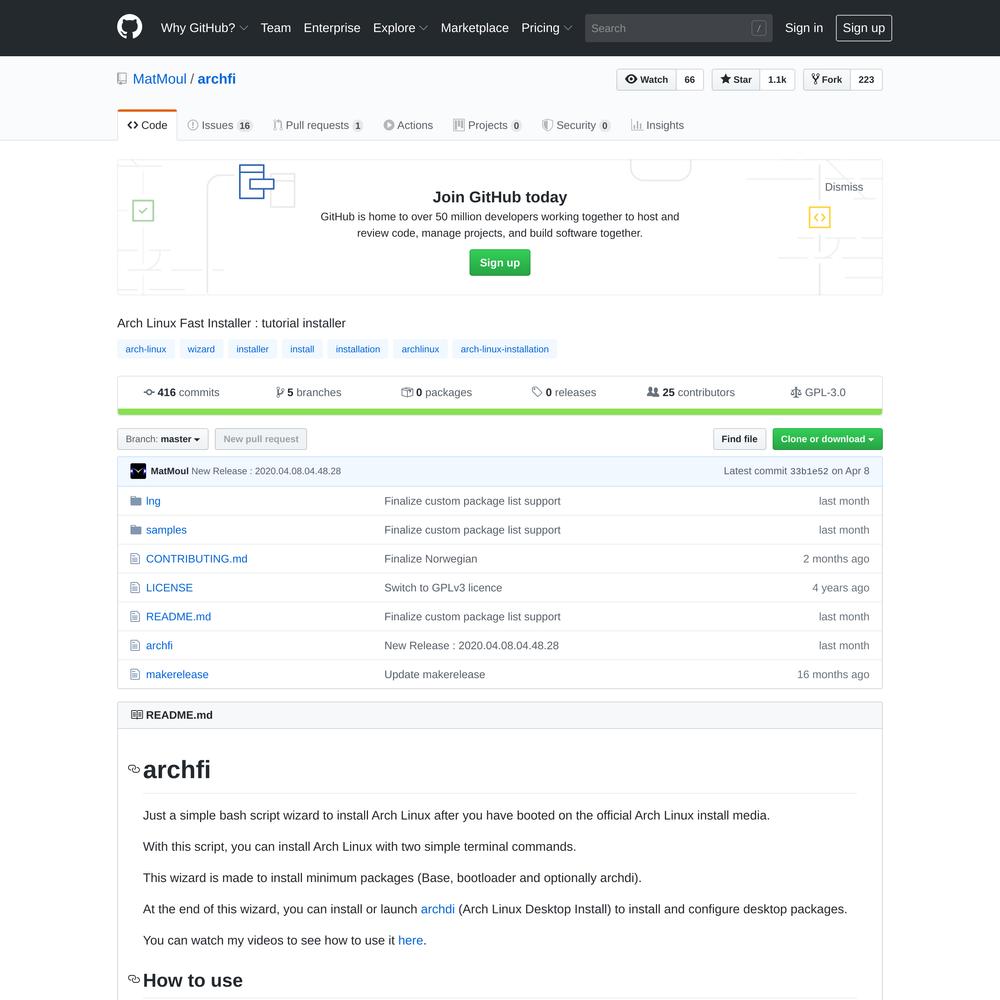Fork the archfi repository
Viewport: 1000px width, 1000px height.
tap(827, 80)
